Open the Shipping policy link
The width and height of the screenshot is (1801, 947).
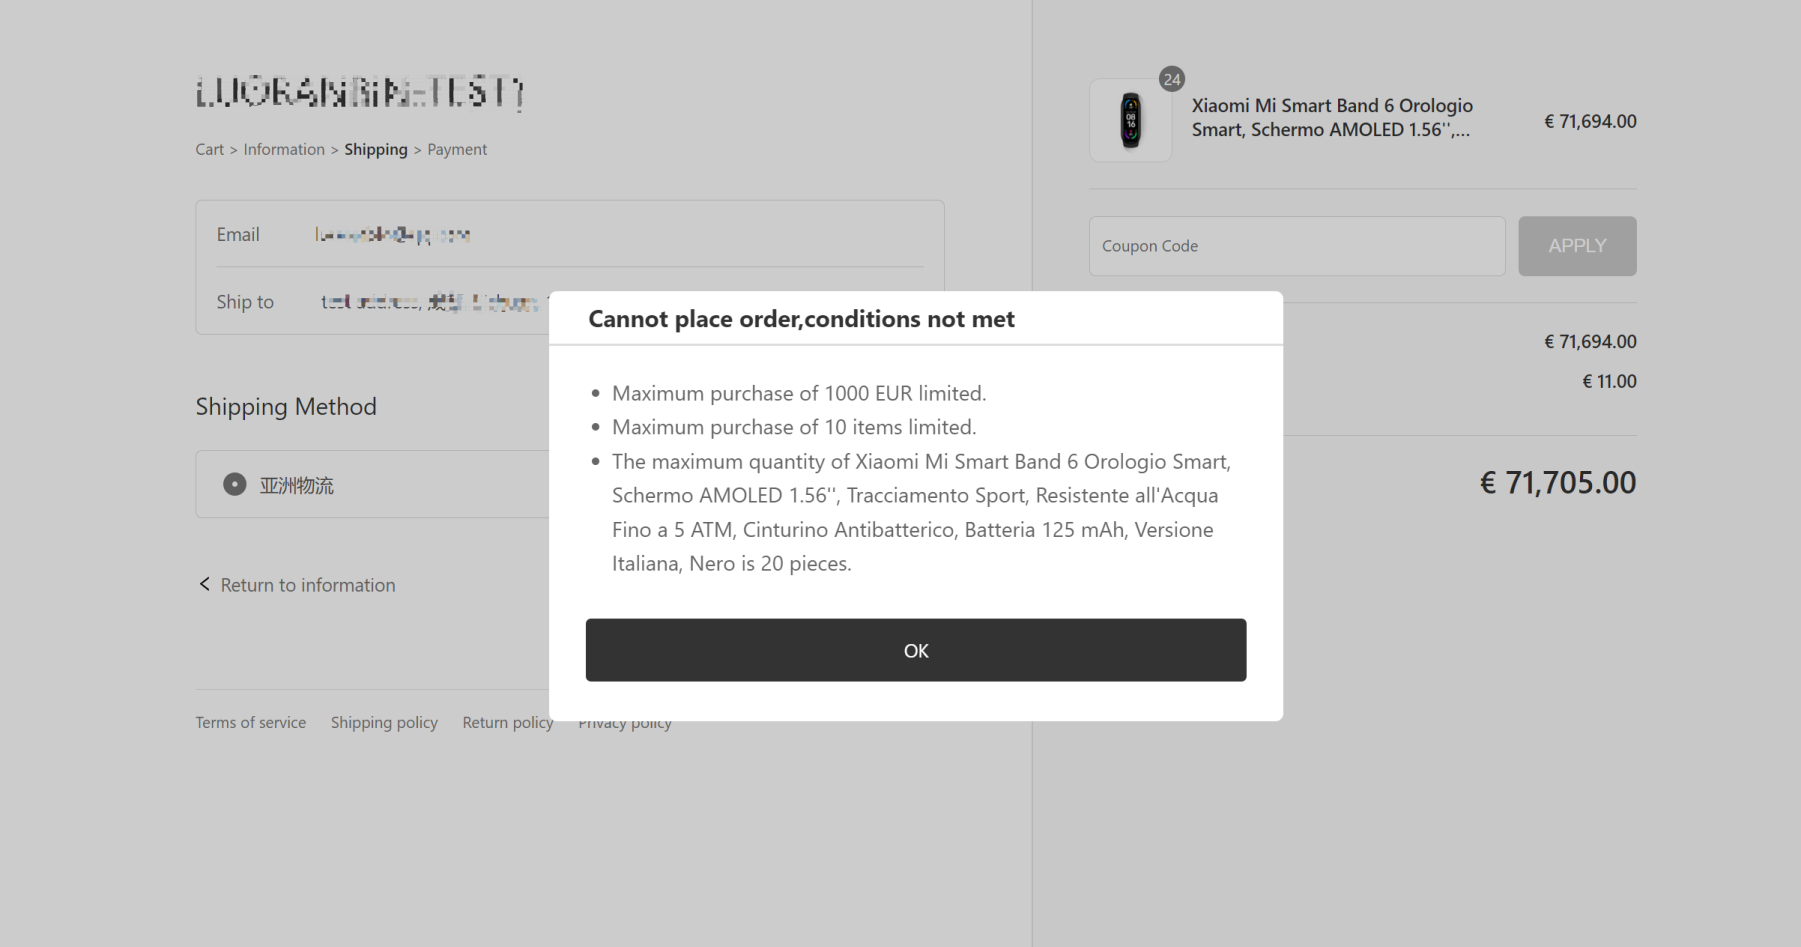384,722
